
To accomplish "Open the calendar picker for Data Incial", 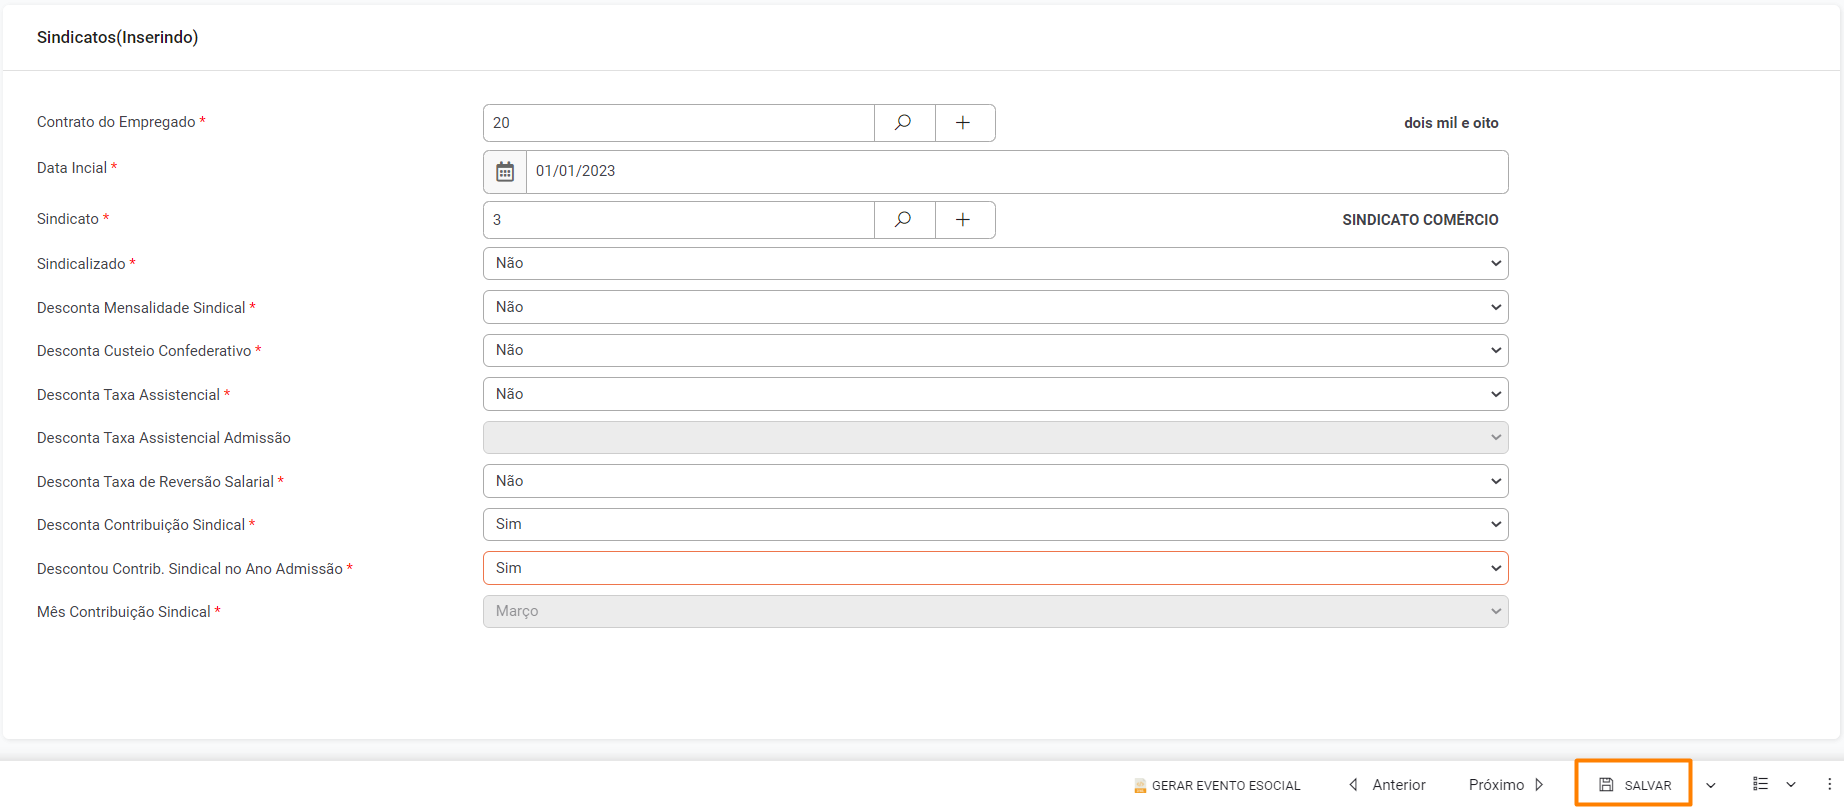I will (505, 171).
